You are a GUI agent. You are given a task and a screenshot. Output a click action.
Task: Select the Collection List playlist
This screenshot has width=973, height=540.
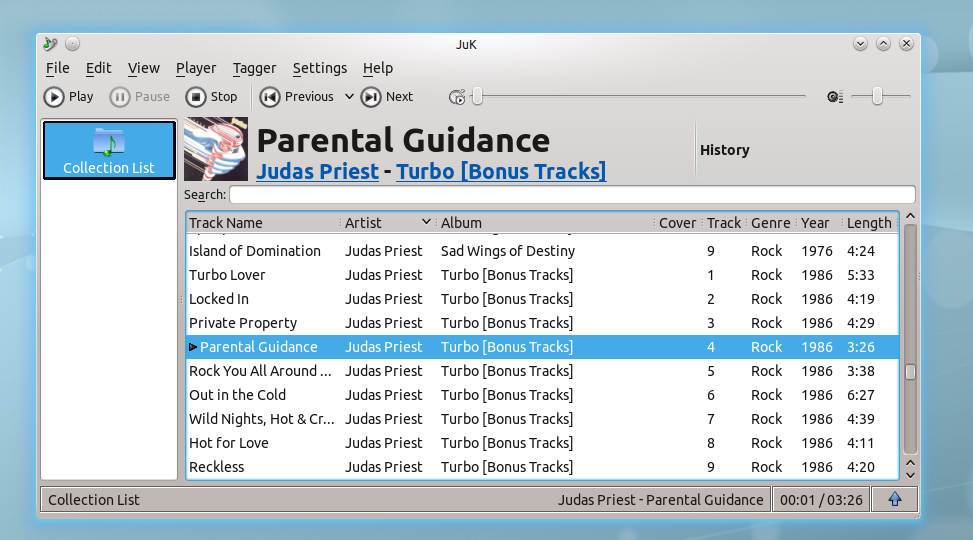click(109, 150)
